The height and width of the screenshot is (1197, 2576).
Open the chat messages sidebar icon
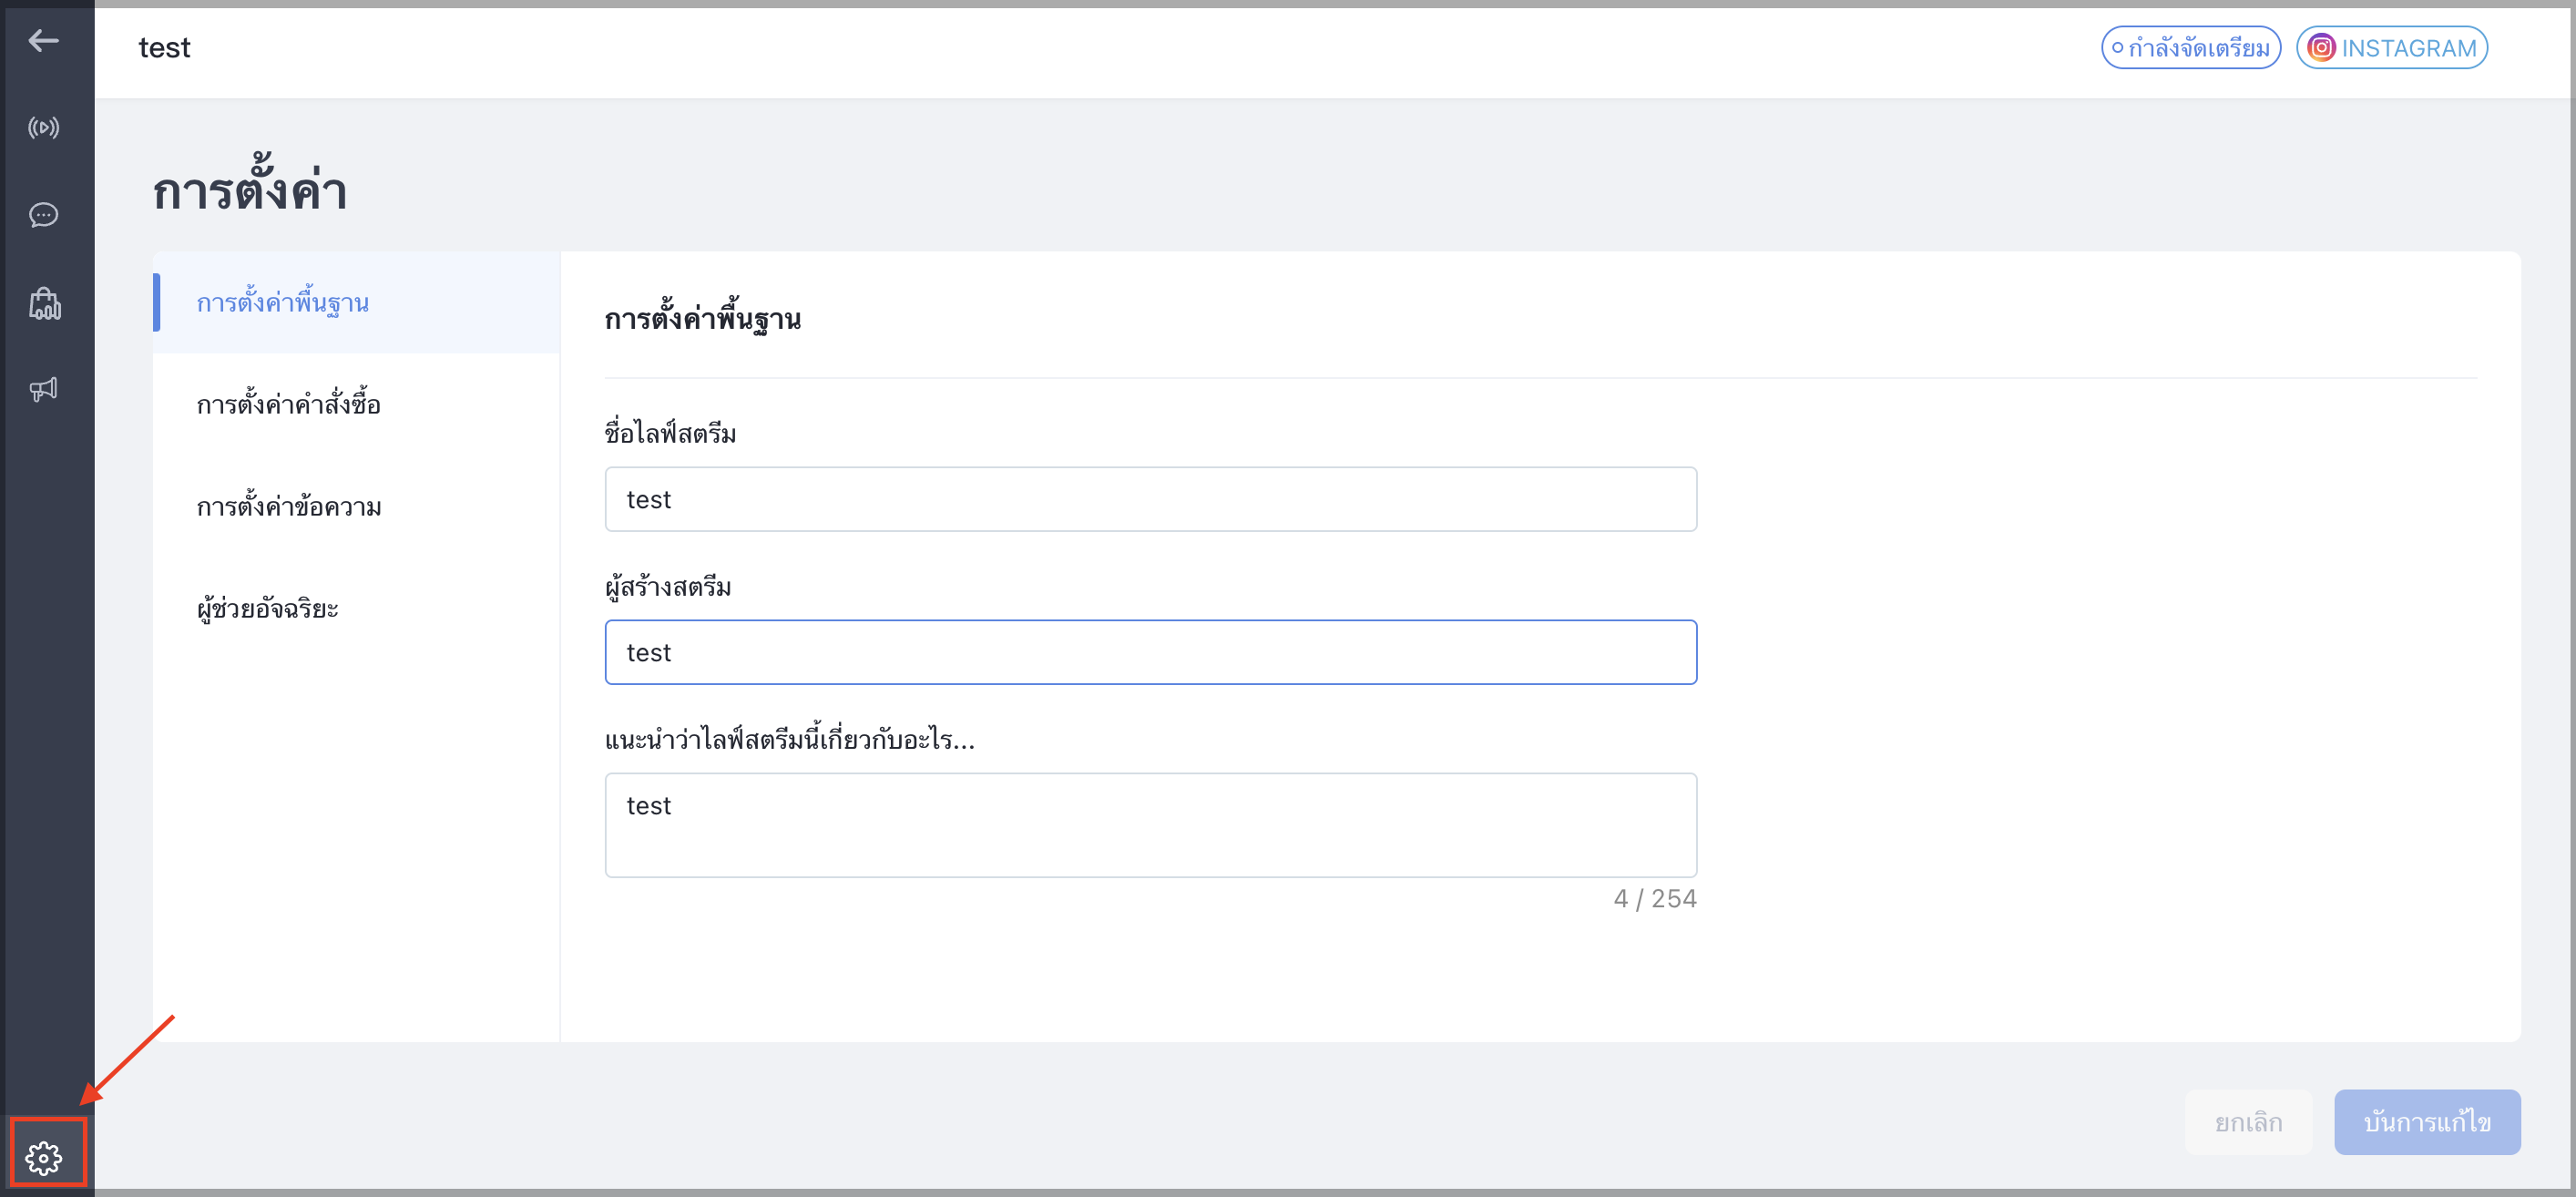pos(43,215)
